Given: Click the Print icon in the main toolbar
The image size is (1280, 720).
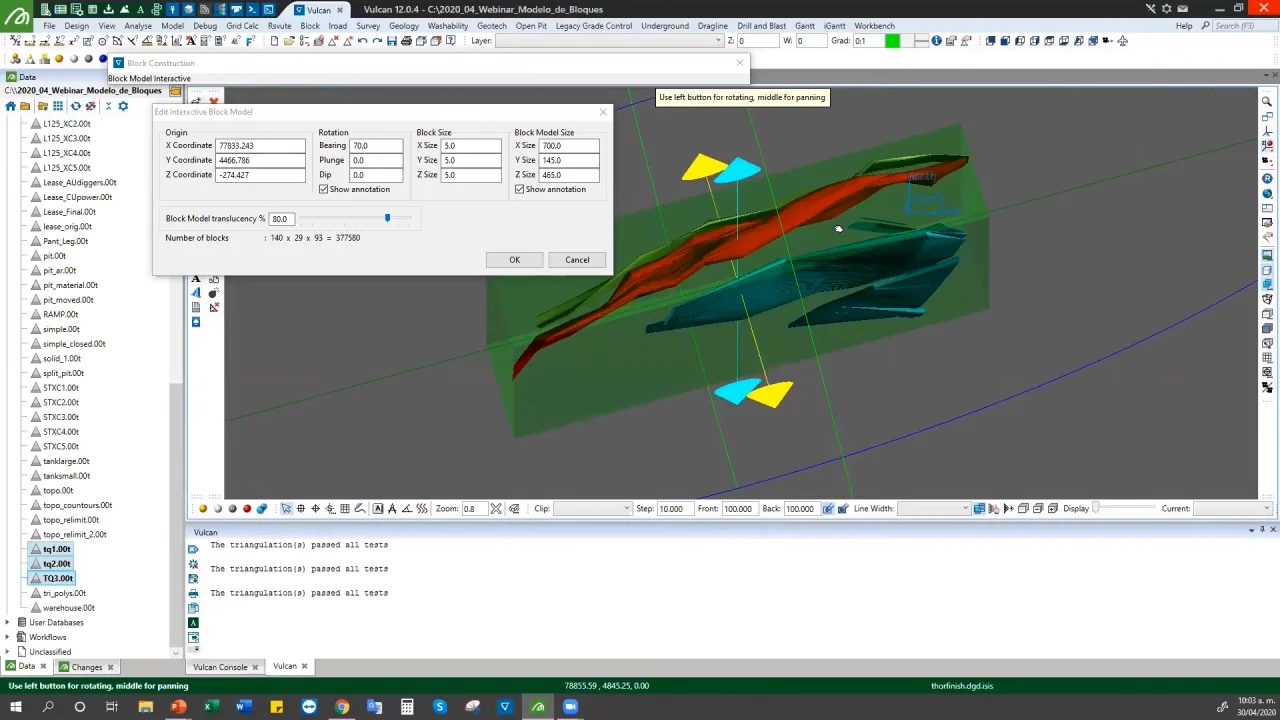Looking at the screenshot, I should coord(406,41).
